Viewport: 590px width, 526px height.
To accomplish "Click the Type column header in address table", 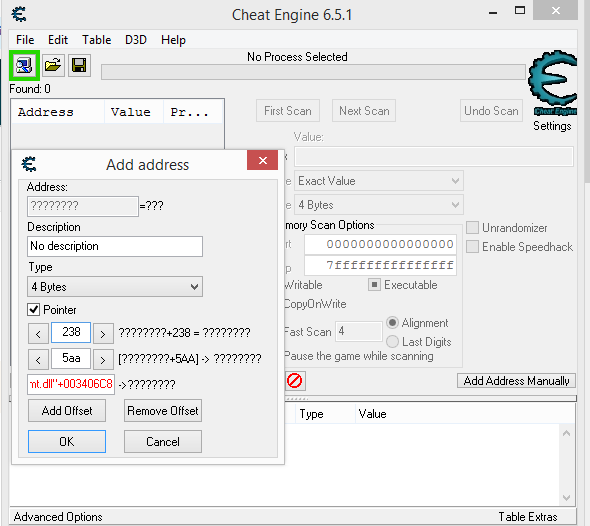I will point(325,414).
